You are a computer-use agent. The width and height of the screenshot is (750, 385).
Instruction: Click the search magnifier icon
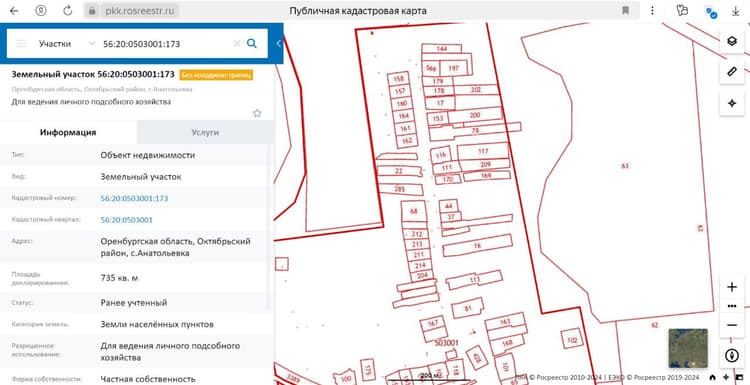252,44
